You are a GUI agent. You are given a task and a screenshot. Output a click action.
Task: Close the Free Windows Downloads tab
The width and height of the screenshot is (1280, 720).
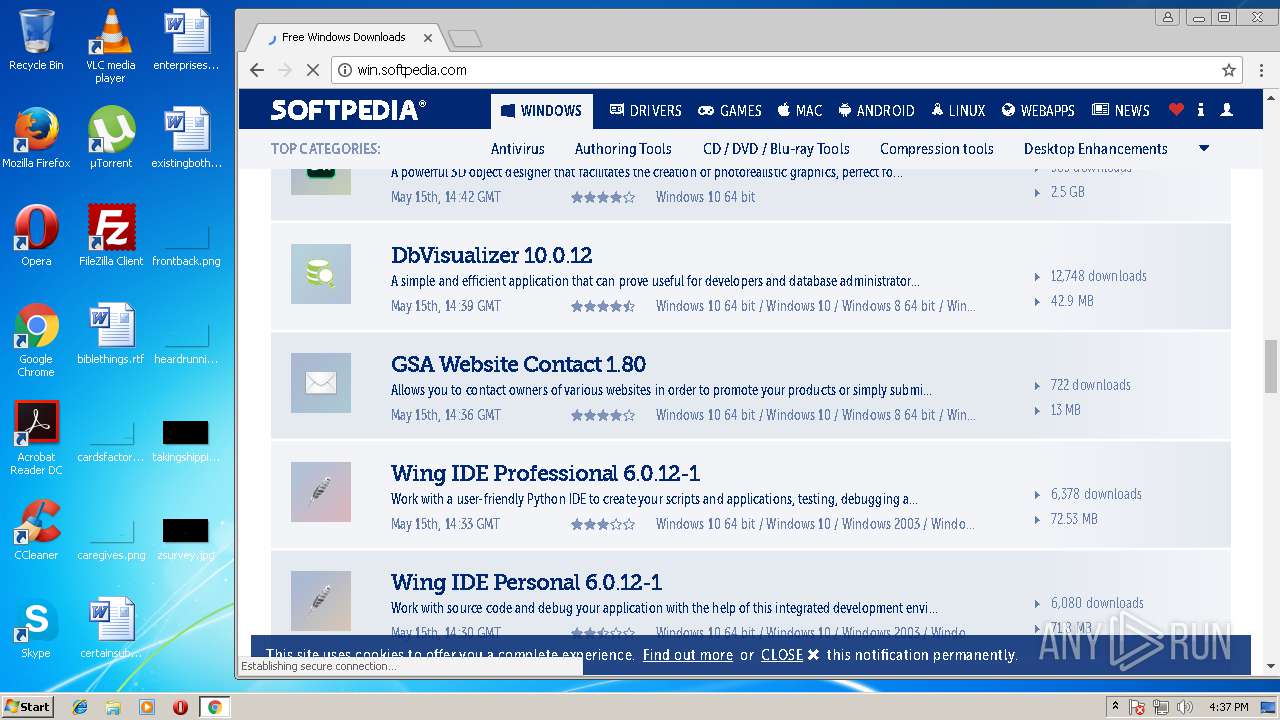coord(428,37)
